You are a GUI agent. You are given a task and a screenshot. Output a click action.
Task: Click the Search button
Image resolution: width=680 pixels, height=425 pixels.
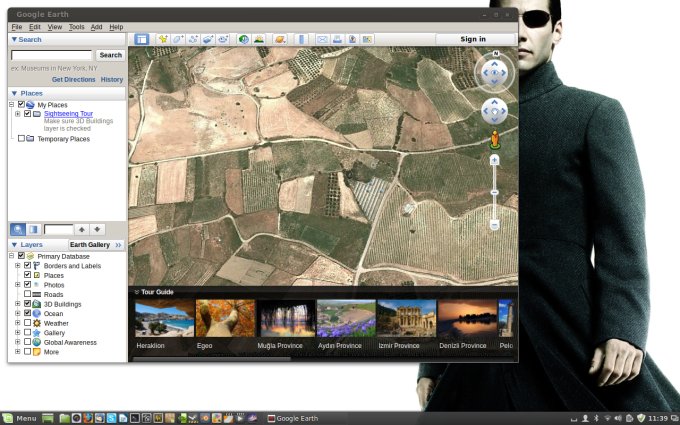tap(111, 55)
